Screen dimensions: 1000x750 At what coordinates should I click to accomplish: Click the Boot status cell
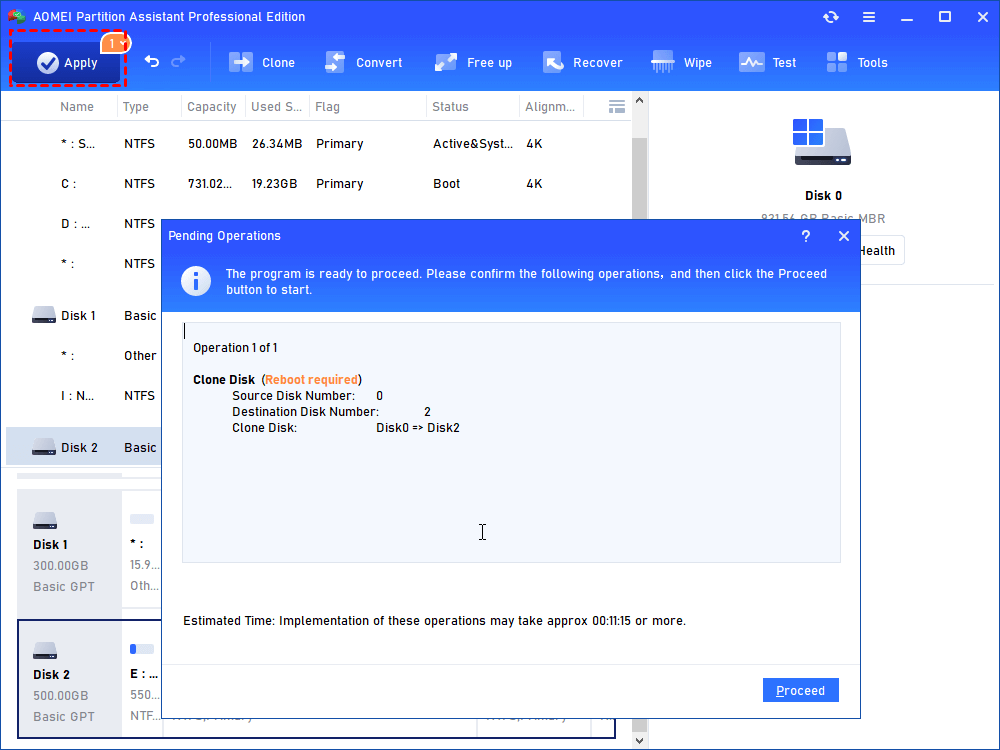pyautogui.click(x=446, y=184)
